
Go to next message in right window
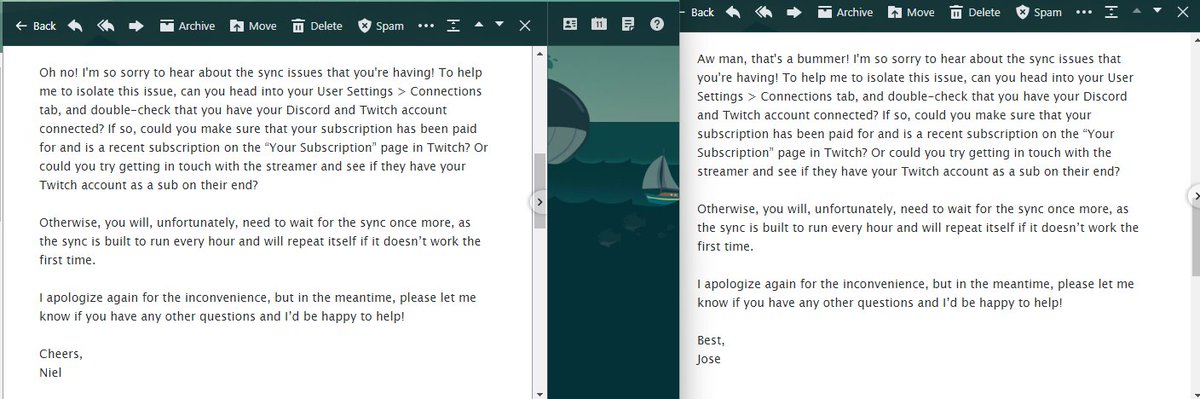[x=1157, y=11]
